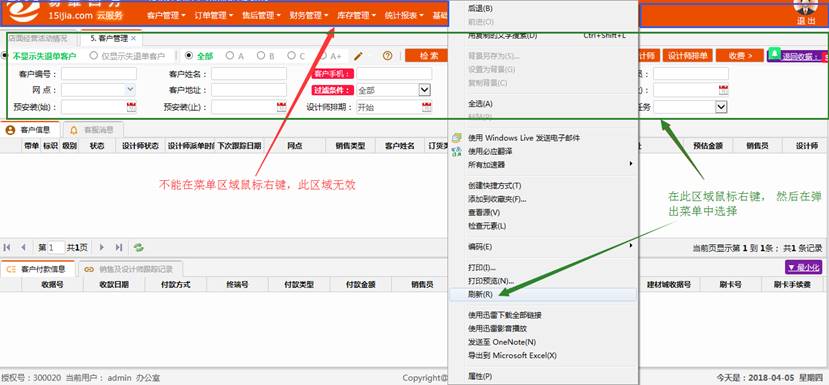Expand the 过滤条件 dropdown arrow
This screenshot has width=829, height=385.
425,90
